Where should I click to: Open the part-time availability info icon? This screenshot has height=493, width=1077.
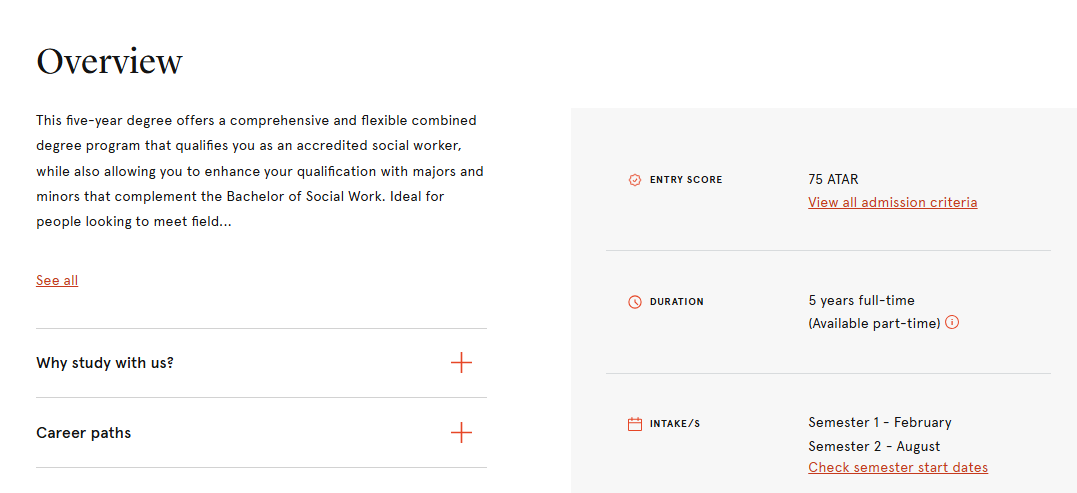tap(952, 322)
